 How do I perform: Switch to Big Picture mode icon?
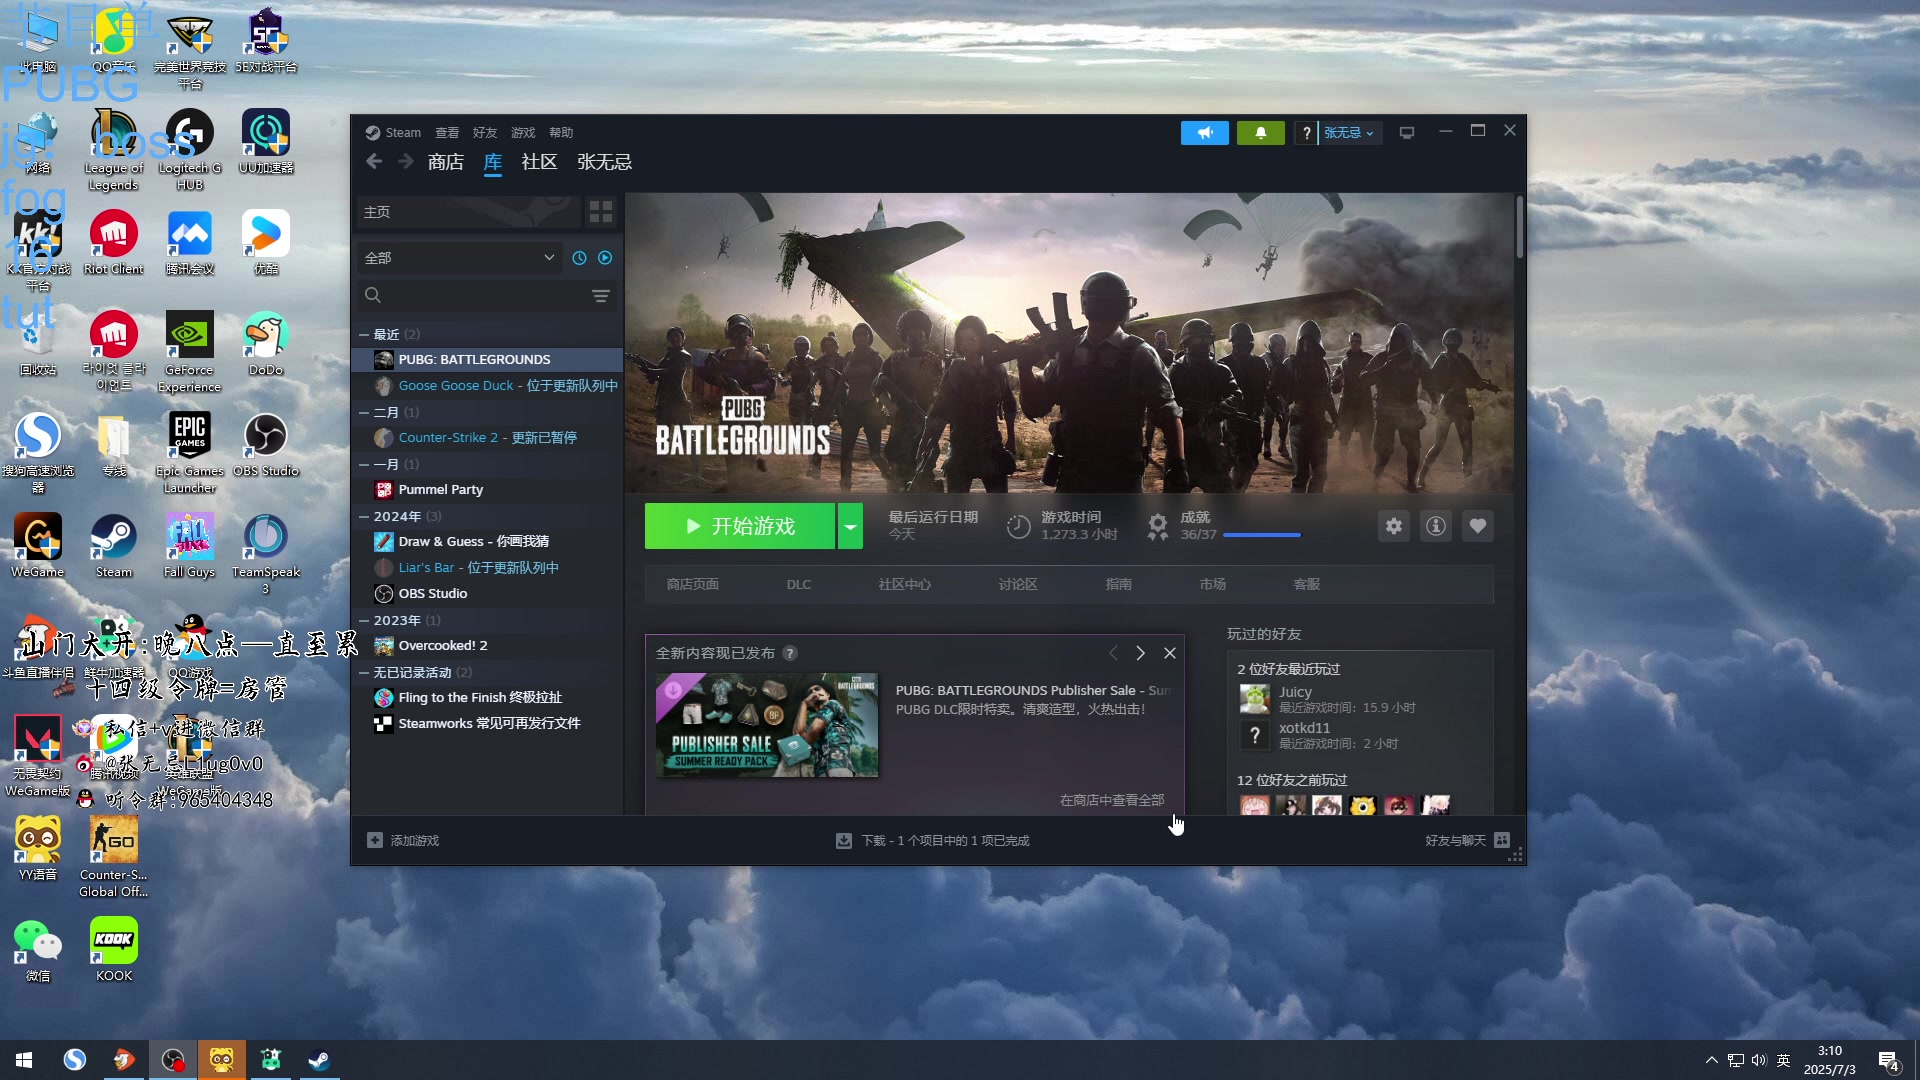1407,133
